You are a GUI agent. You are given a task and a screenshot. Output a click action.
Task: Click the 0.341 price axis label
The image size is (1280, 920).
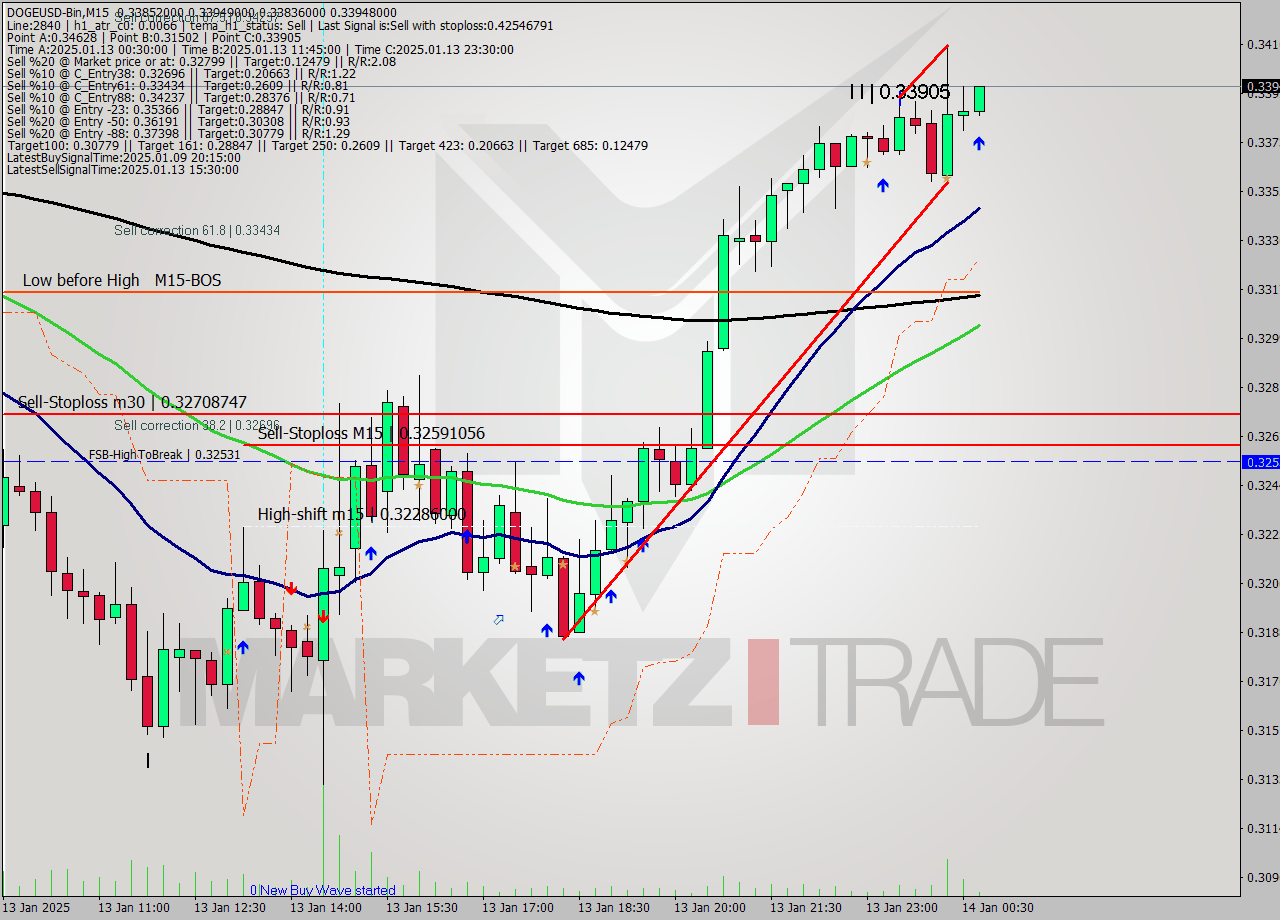[1263, 44]
